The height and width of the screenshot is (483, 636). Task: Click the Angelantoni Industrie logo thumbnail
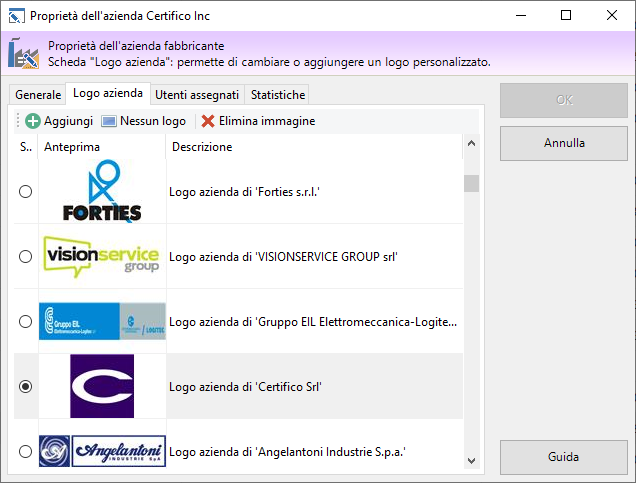(x=102, y=451)
